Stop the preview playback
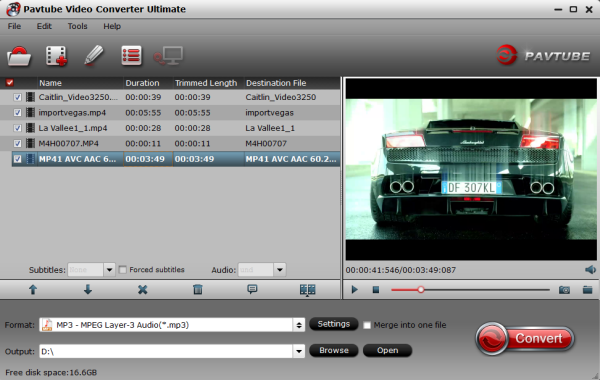This screenshot has height=380, width=600. (376, 290)
